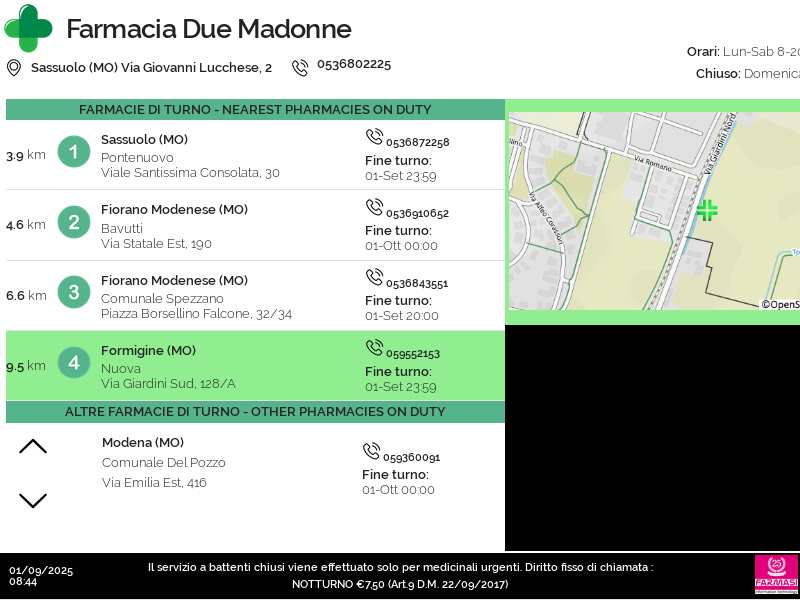800x600 pixels.
Task: Select the number 4 circle badge
Action: [74, 362]
